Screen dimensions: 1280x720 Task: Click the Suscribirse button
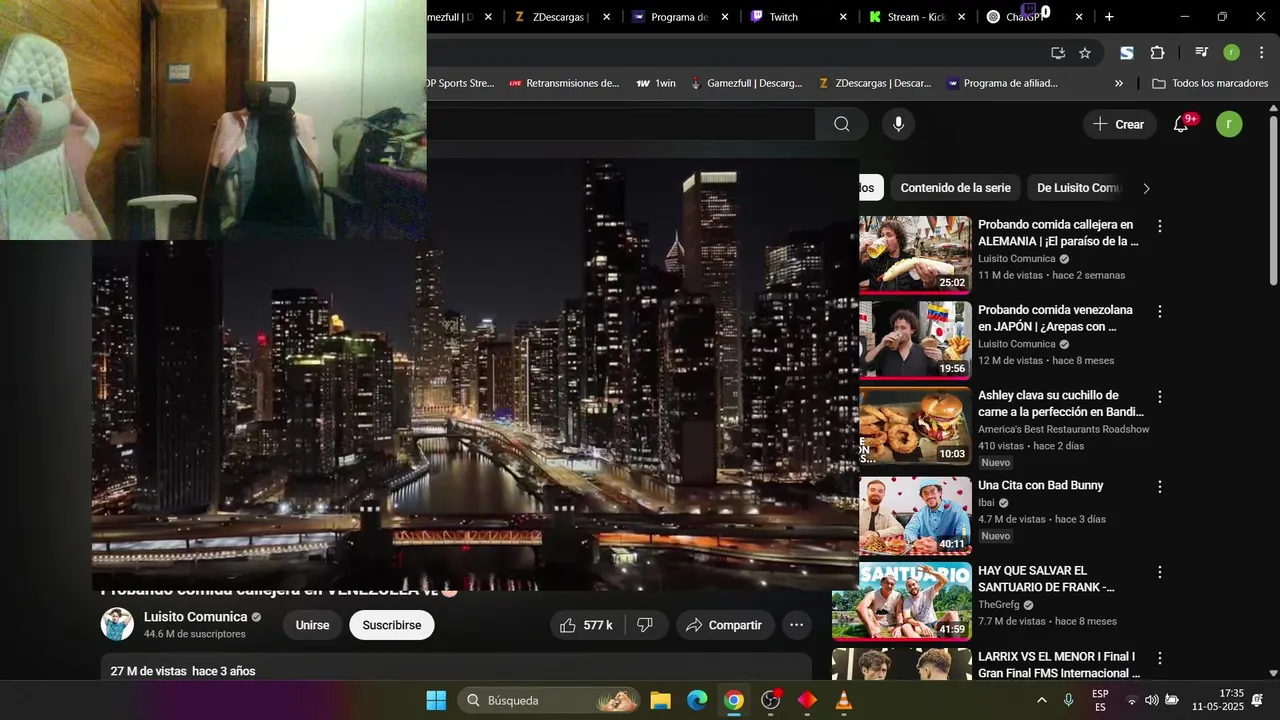tap(392, 625)
